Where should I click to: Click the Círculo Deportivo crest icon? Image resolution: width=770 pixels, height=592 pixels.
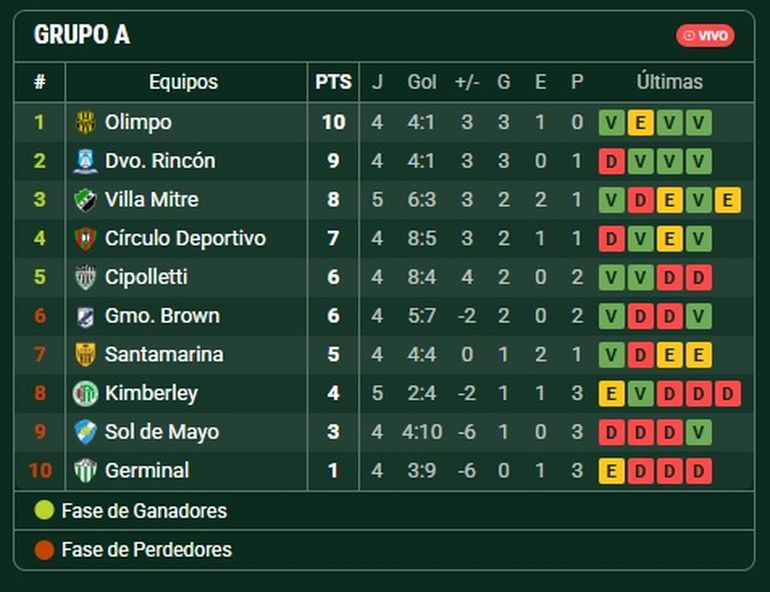[x=86, y=239]
